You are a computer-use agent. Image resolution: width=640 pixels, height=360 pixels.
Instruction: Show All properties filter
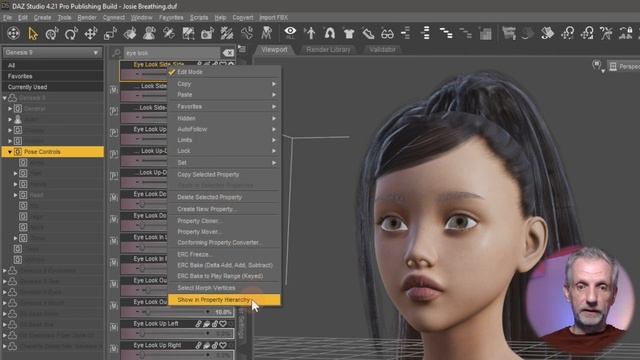[53, 65]
